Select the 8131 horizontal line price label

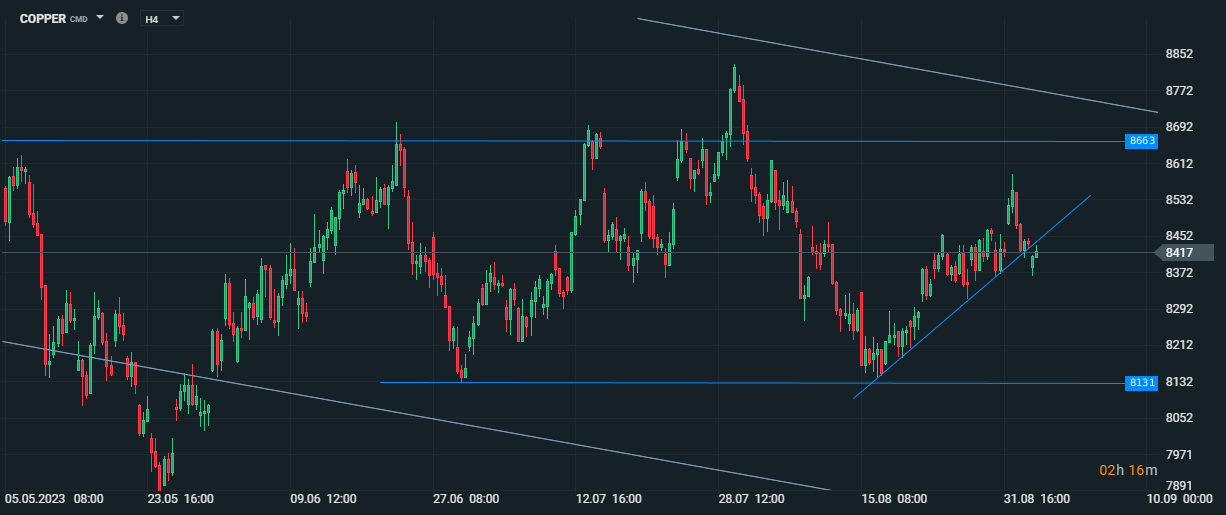(x=1142, y=382)
